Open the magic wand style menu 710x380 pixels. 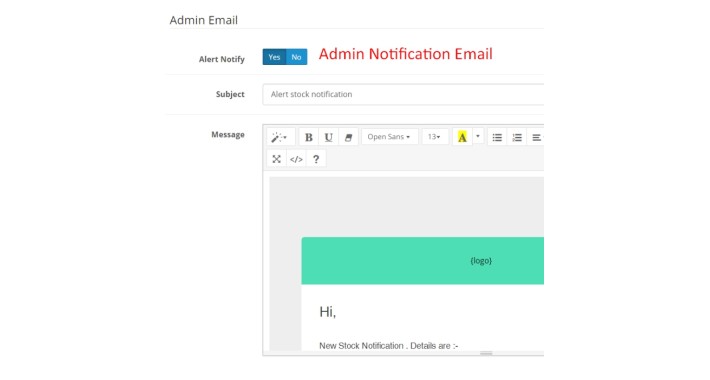pyautogui.click(x=280, y=137)
